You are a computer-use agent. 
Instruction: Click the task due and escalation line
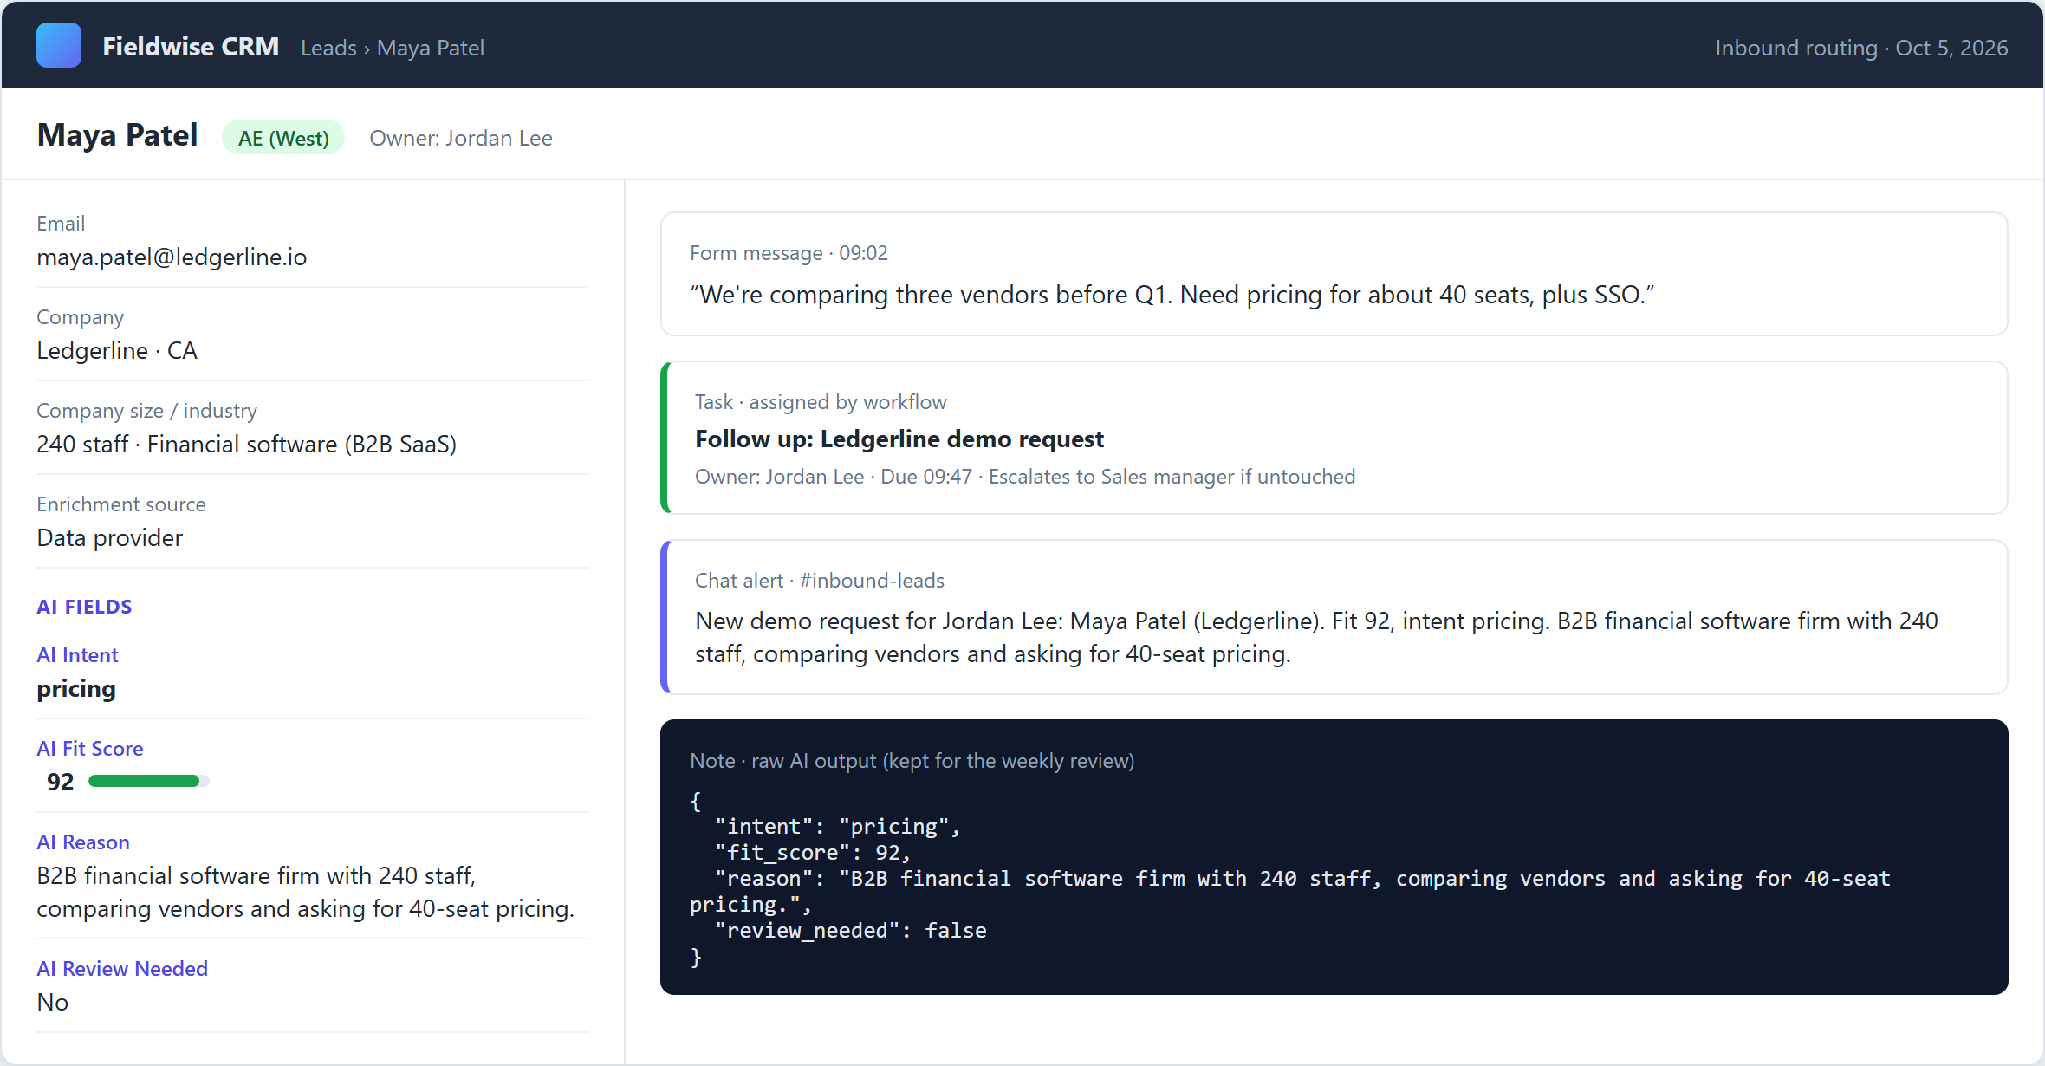tap(1025, 477)
